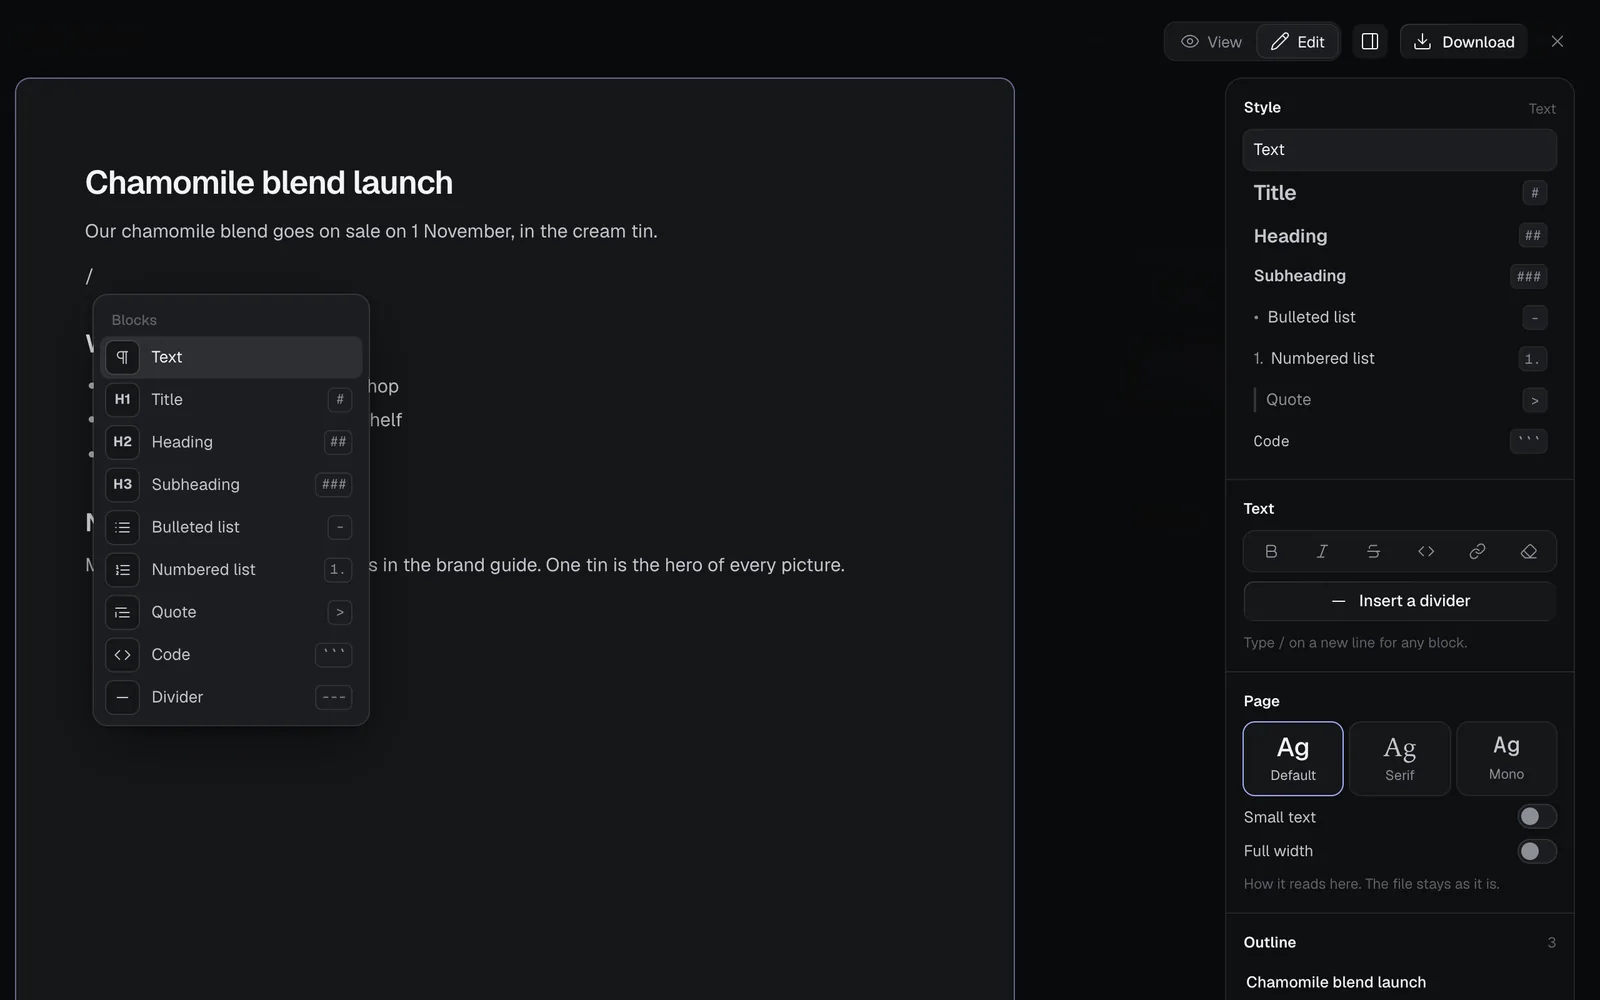Insert Numbered list from Blocks menu
The image size is (1600, 1000).
point(231,570)
